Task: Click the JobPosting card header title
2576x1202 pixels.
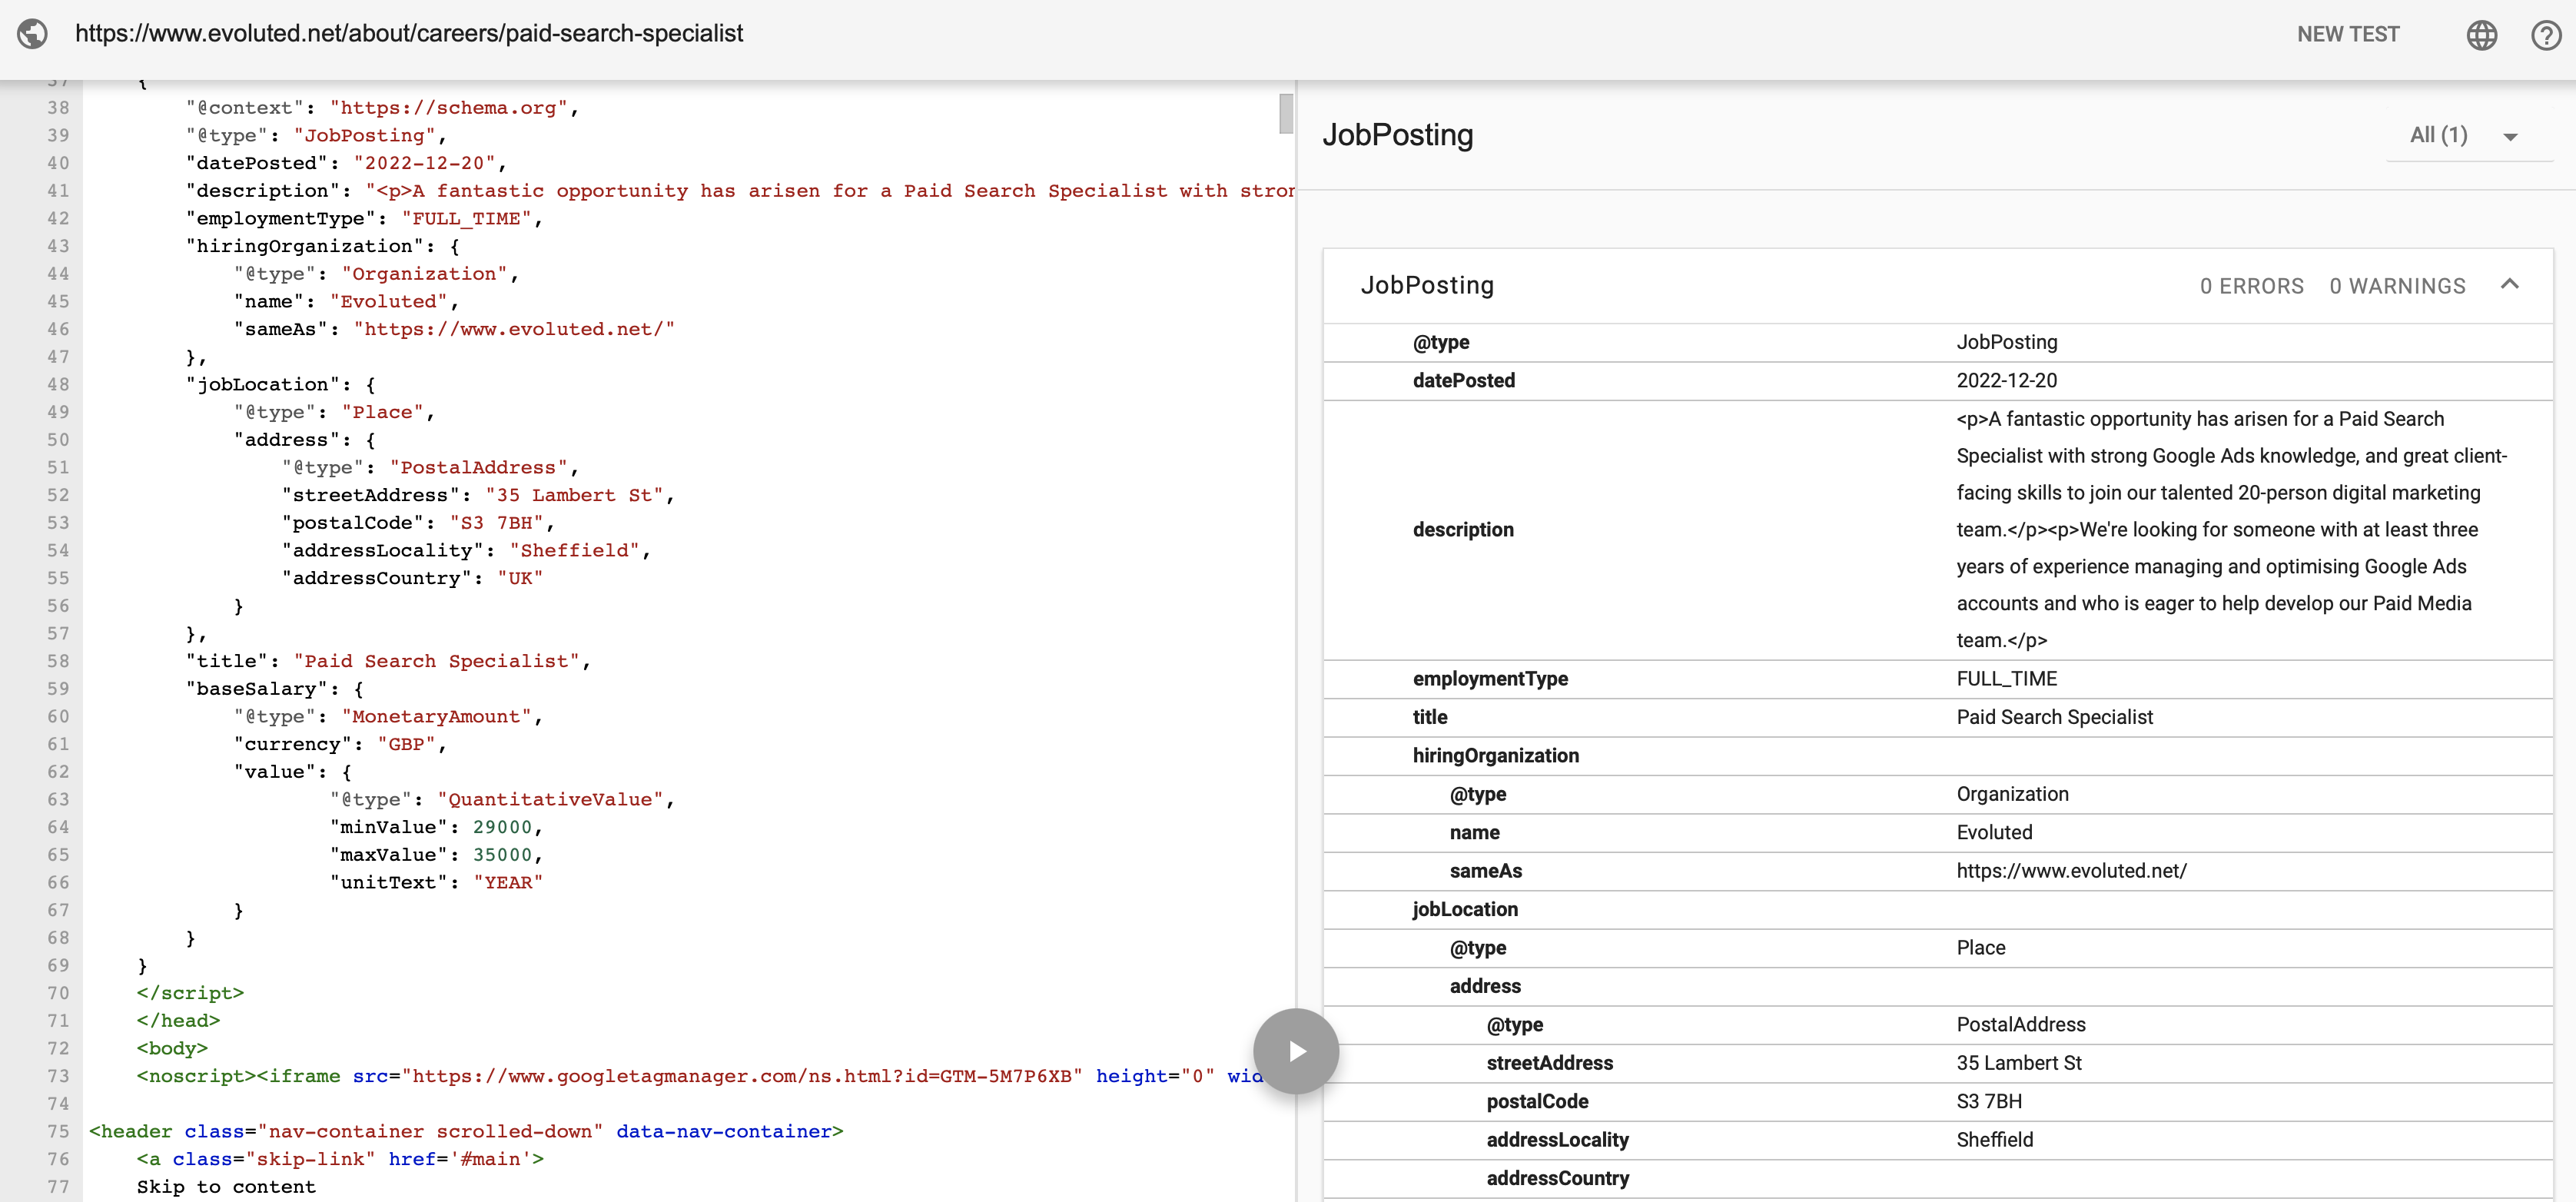Action: click(1427, 286)
